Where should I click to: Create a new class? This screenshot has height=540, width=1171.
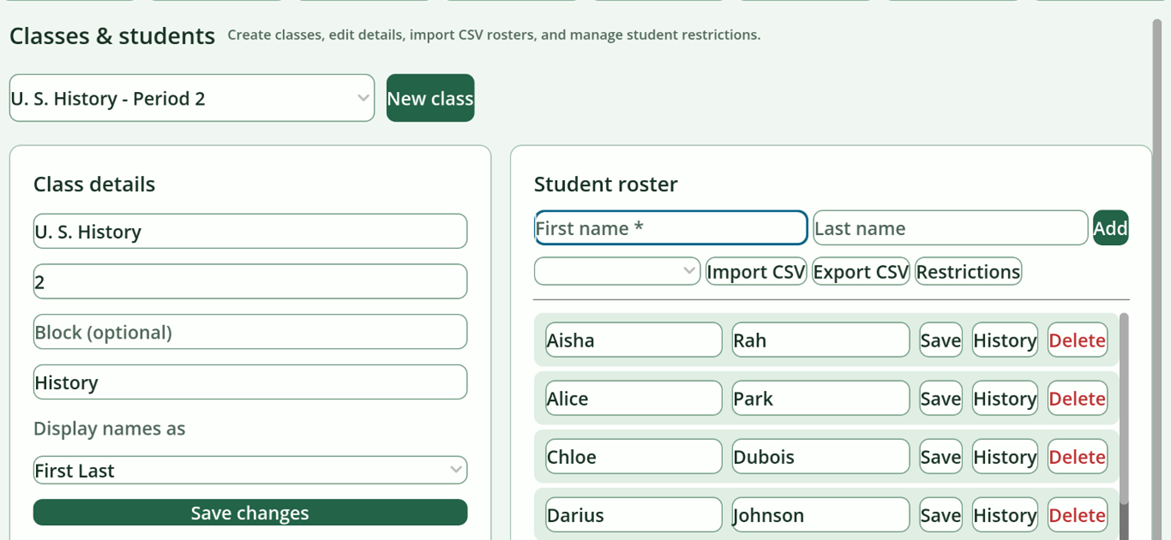click(x=430, y=98)
